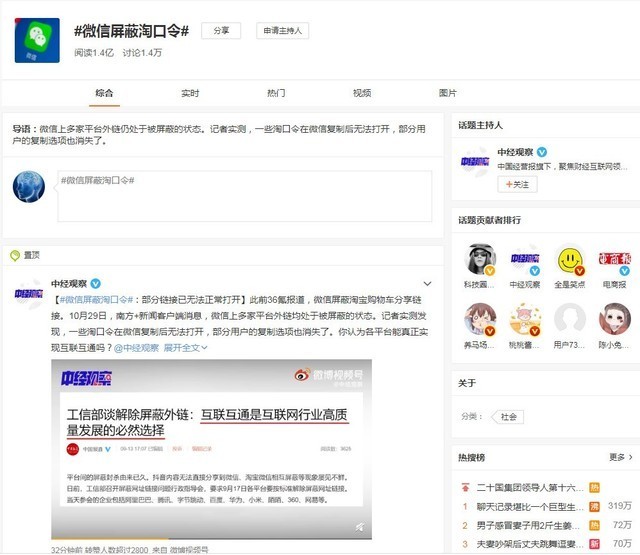
Task: Open the post options chevron menu
Action: click(427, 284)
